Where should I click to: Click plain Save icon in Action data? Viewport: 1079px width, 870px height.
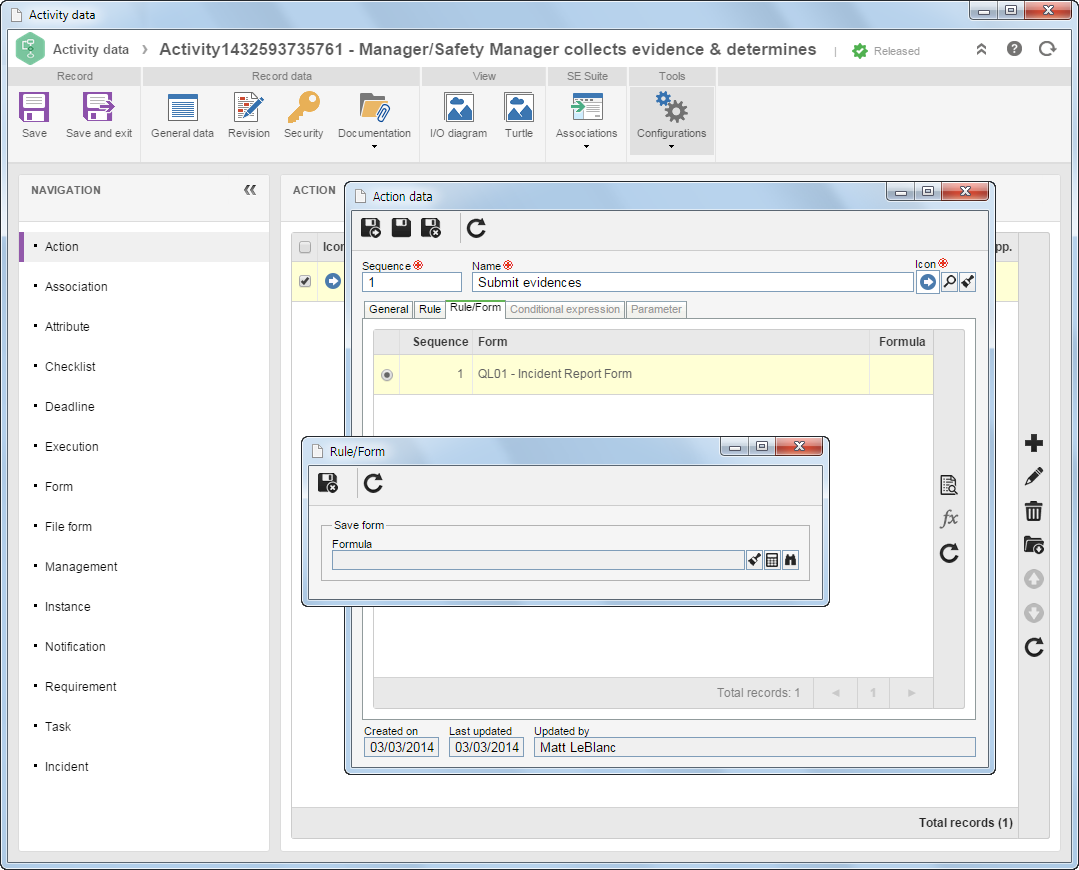click(401, 228)
